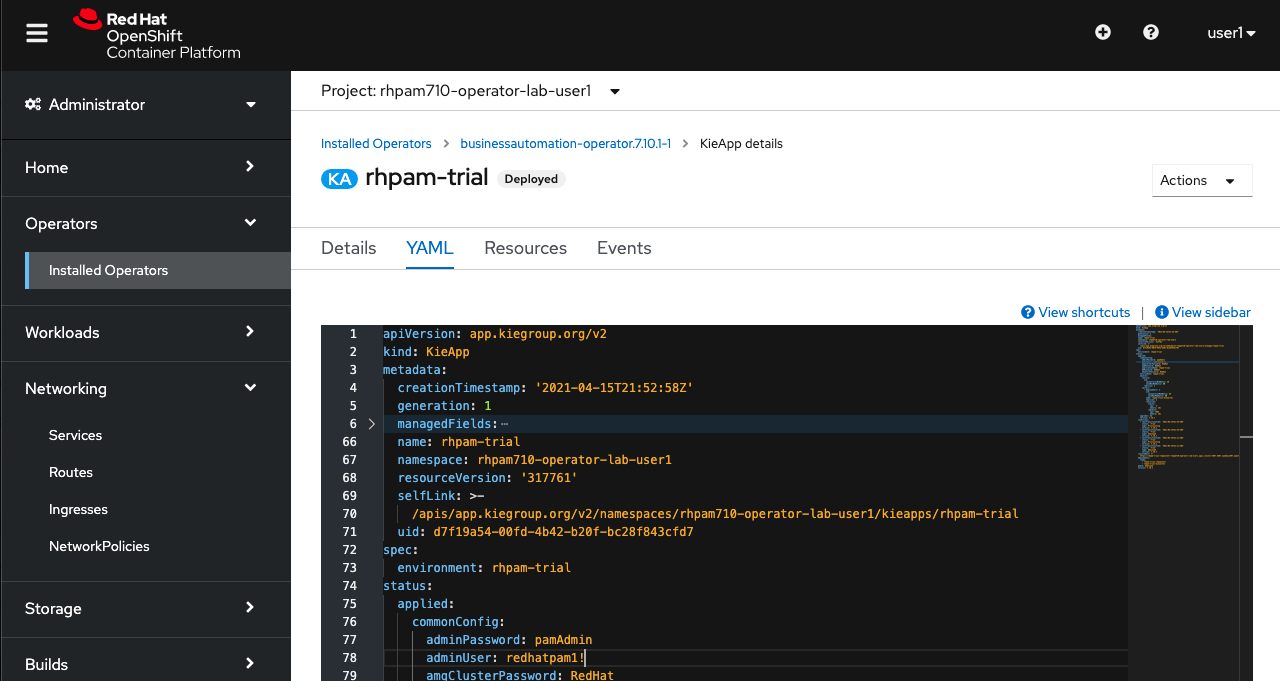Open the help question mark menu
The image size is (1280, 681).
pyautogui.click(x=1151, y=32)
